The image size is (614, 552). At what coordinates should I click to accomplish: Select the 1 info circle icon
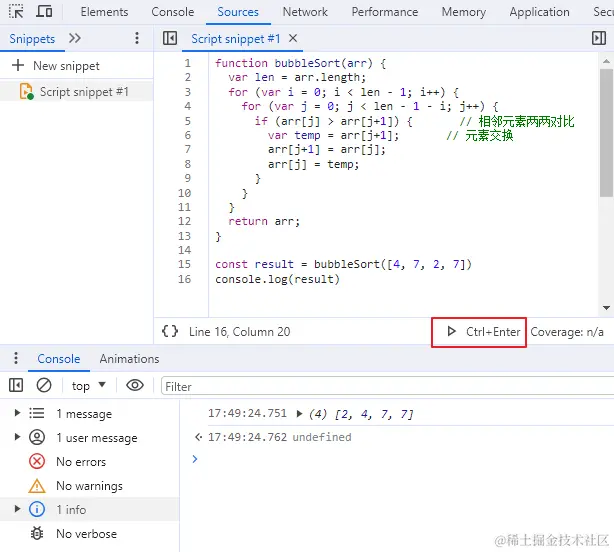pos(37,509)
